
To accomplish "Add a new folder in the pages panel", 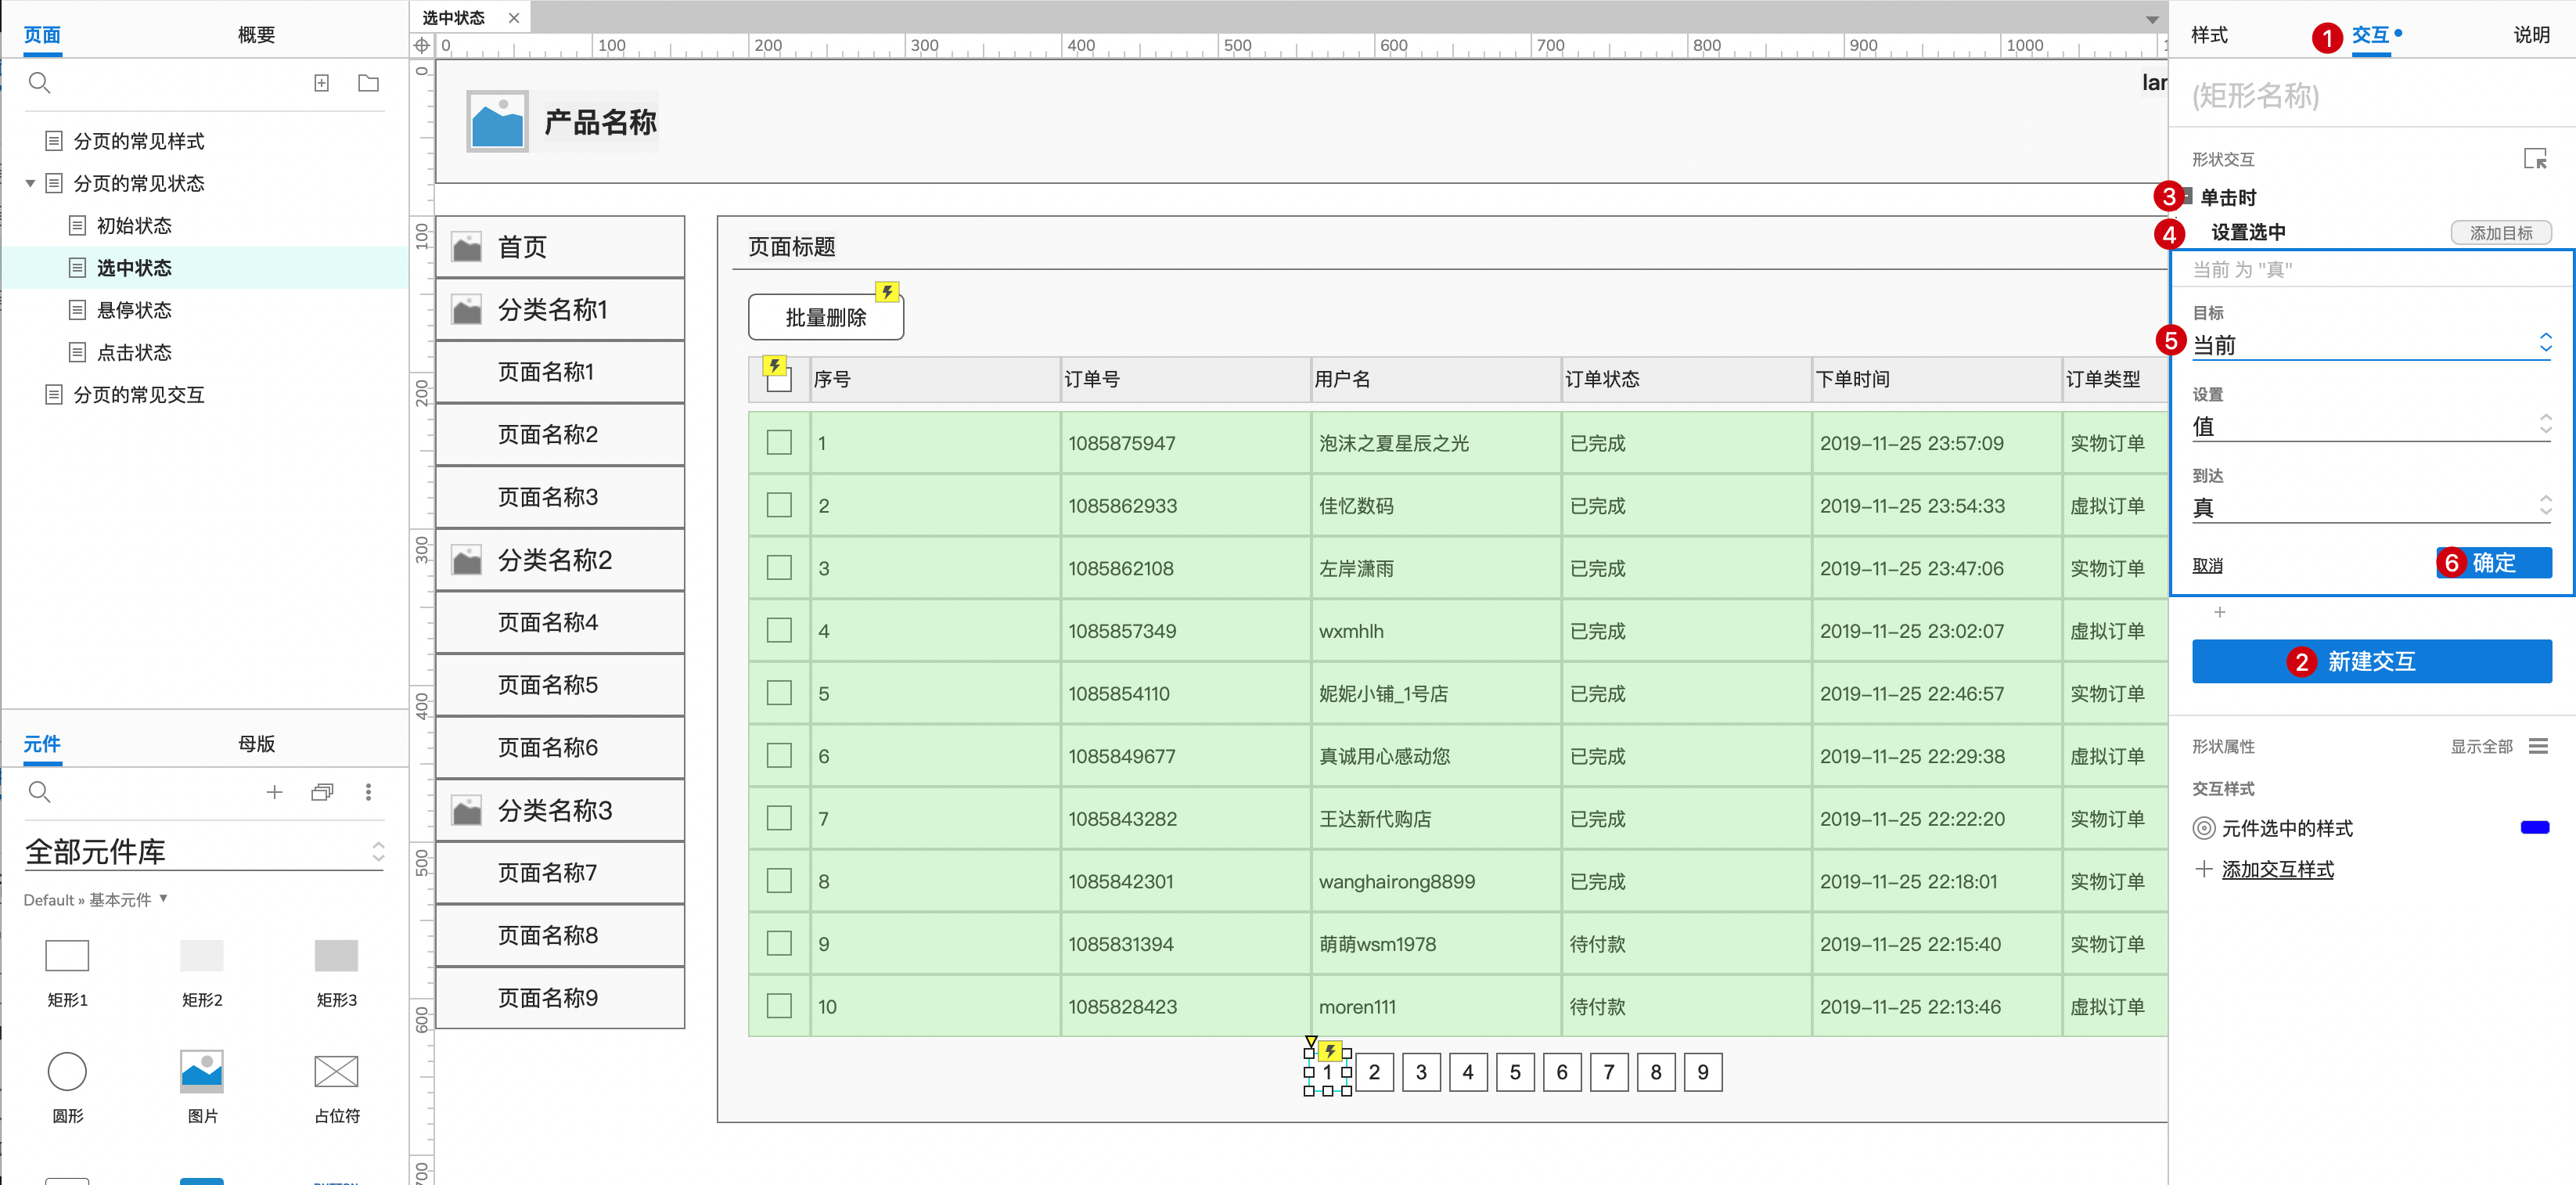I will point(368,83).
